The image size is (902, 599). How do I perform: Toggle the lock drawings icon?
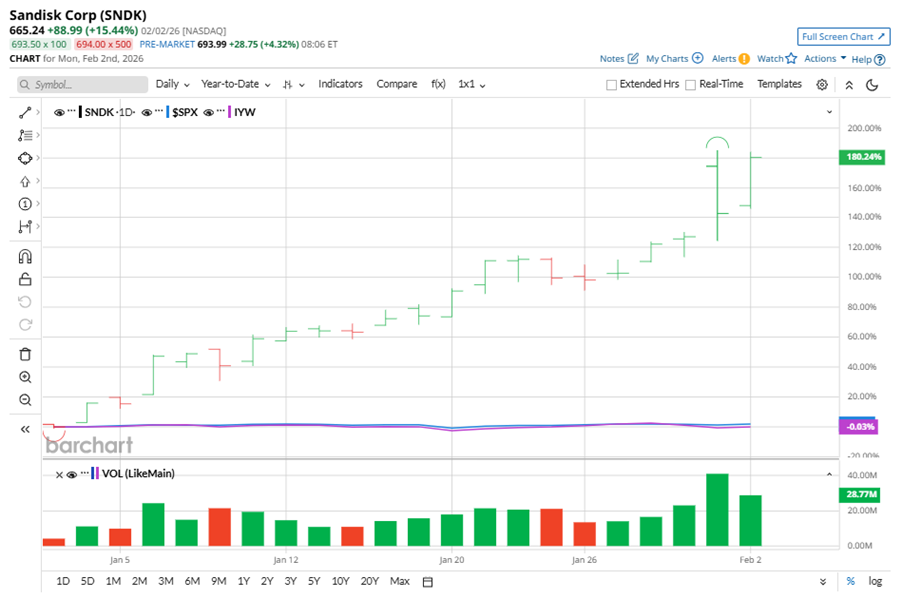25,279
